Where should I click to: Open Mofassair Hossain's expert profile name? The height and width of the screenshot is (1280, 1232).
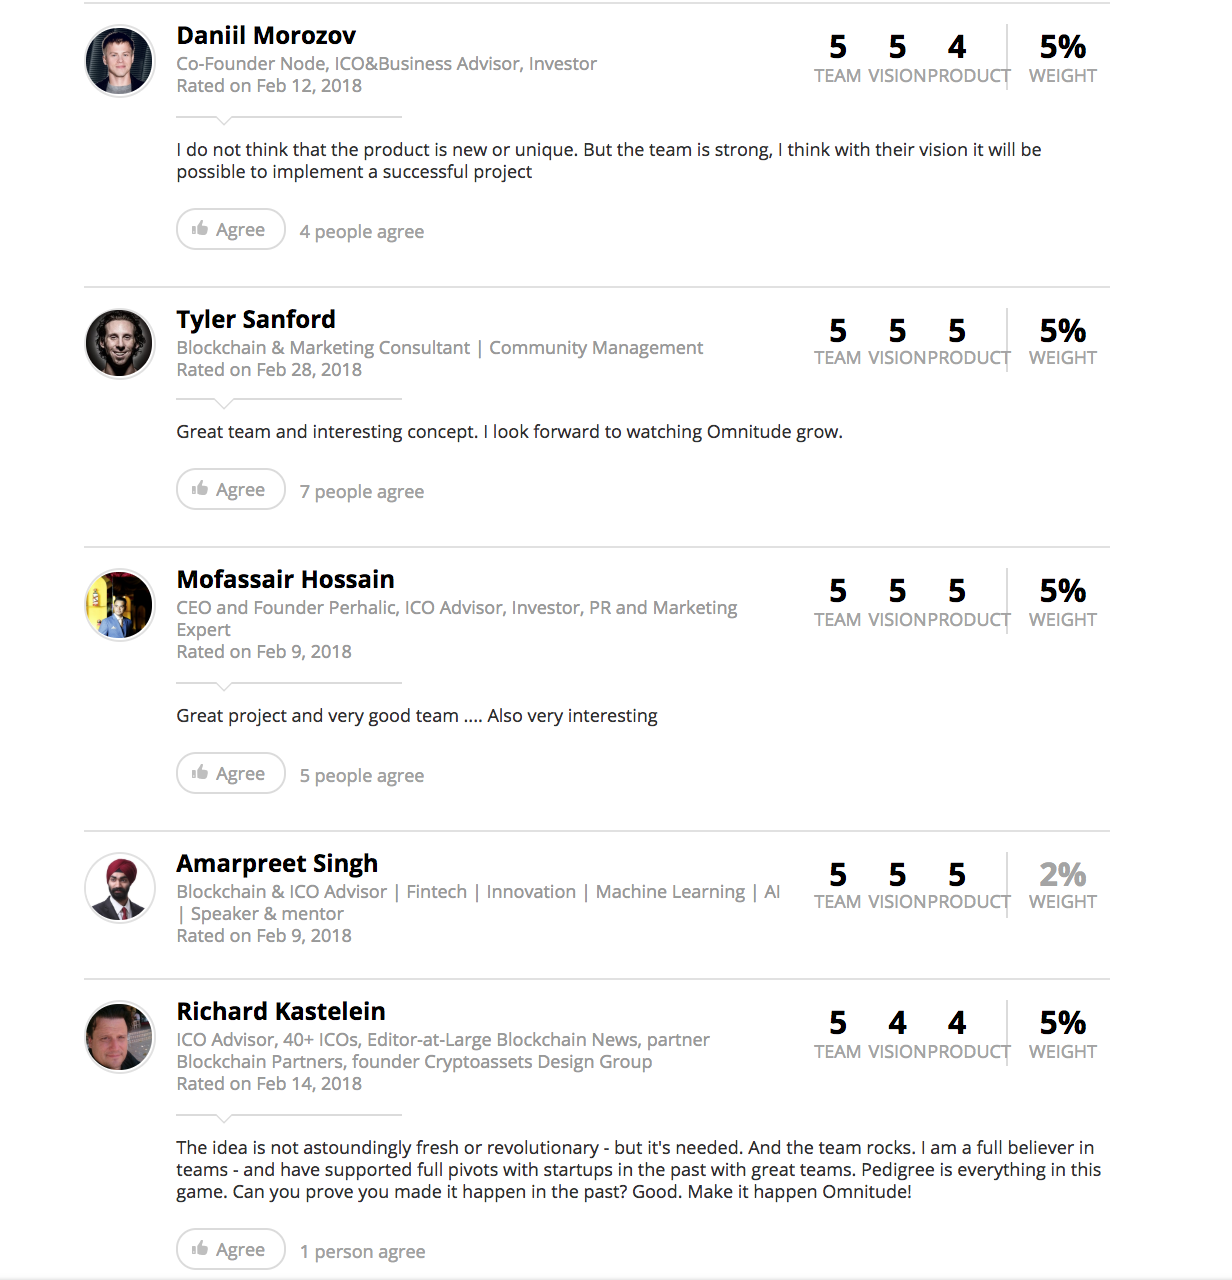coord(285,580)
